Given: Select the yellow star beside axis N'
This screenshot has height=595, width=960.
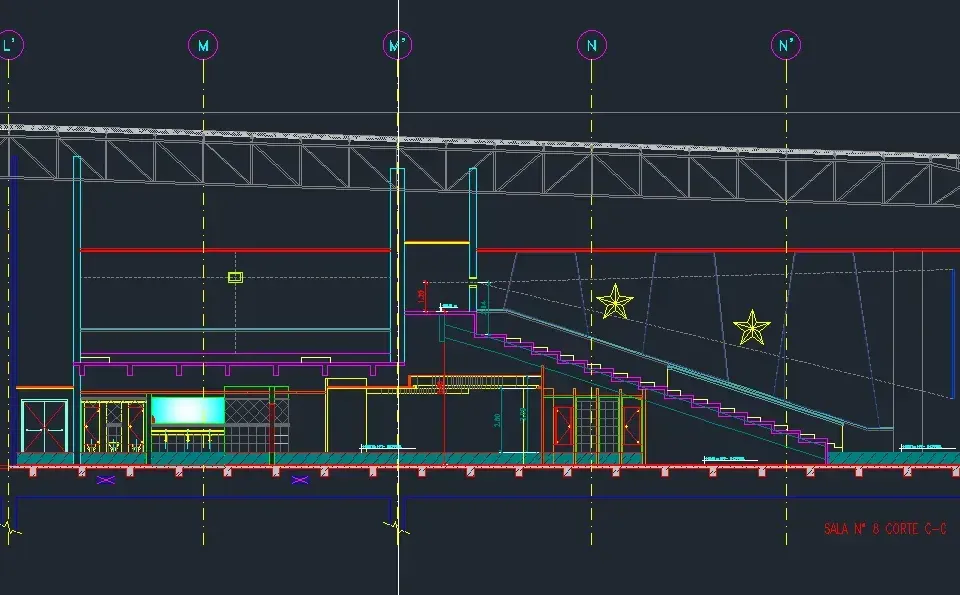Looking at the screenshot, I should (x=752, y=327).
